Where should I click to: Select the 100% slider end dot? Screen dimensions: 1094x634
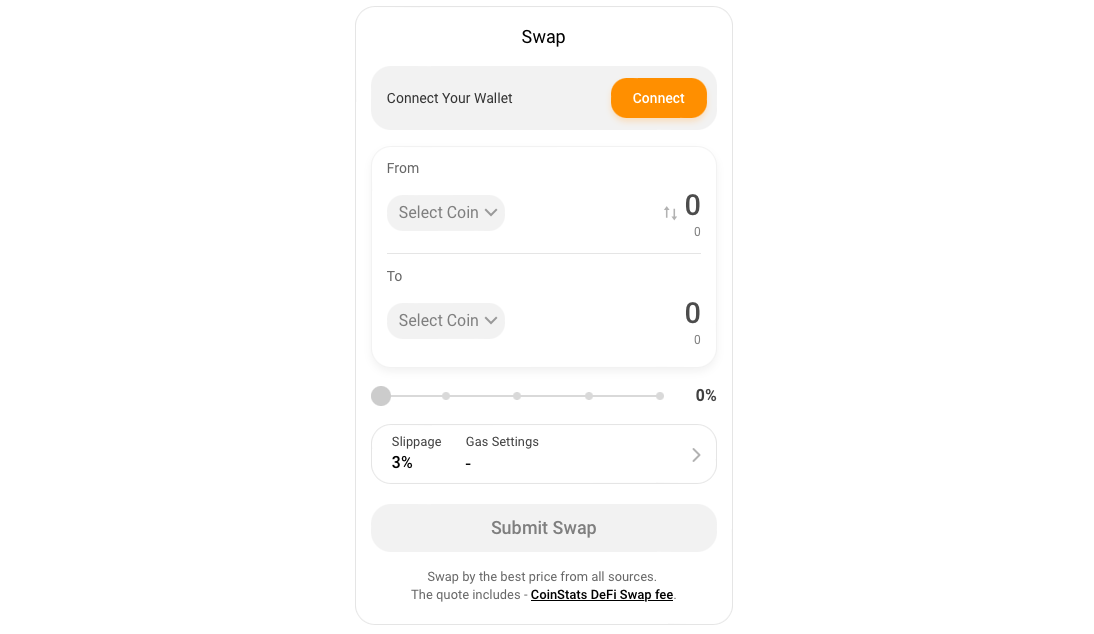(659, 395)
